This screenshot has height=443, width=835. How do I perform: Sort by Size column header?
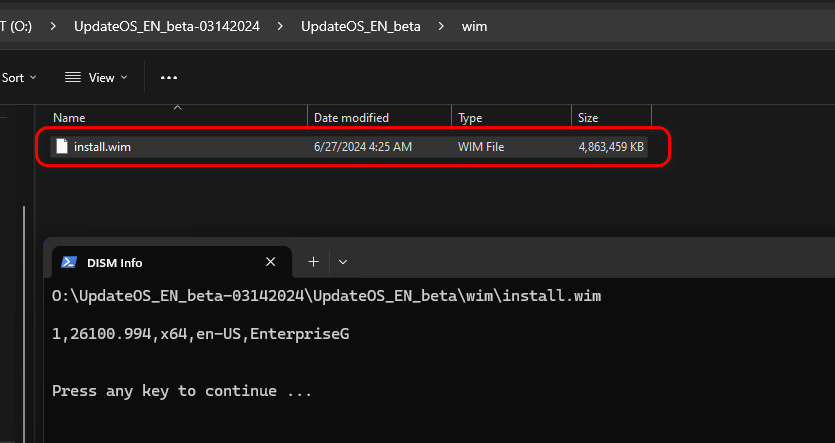(x=588, y=118)
